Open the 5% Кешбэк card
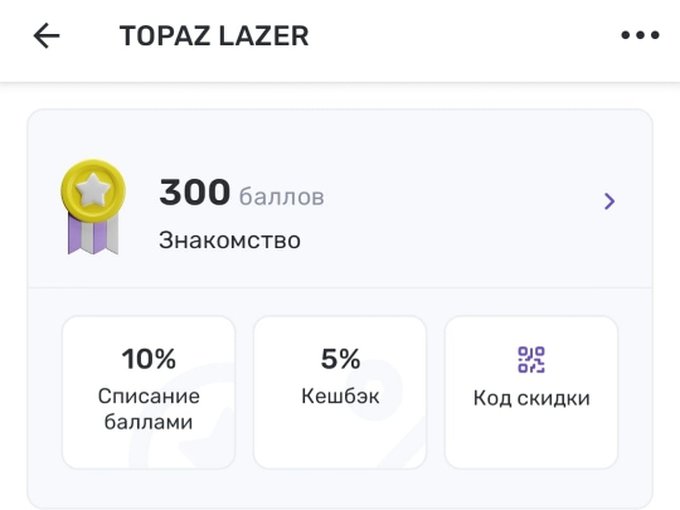This screenshot has width=680, height=510. coord(340,392)
